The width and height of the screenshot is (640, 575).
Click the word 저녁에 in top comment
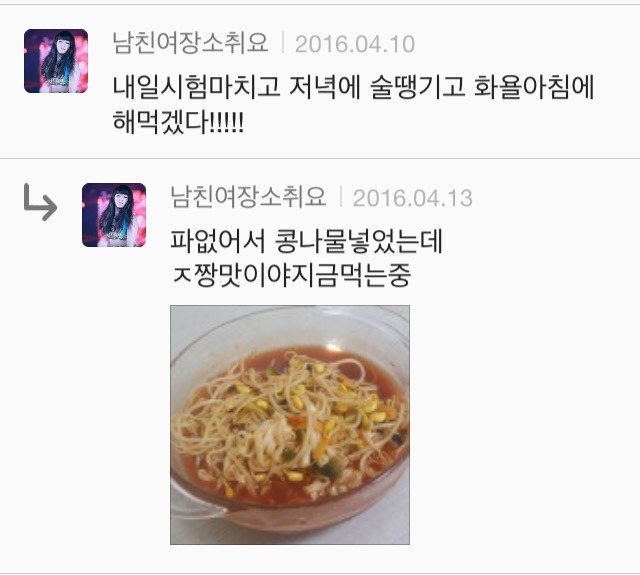325,87
